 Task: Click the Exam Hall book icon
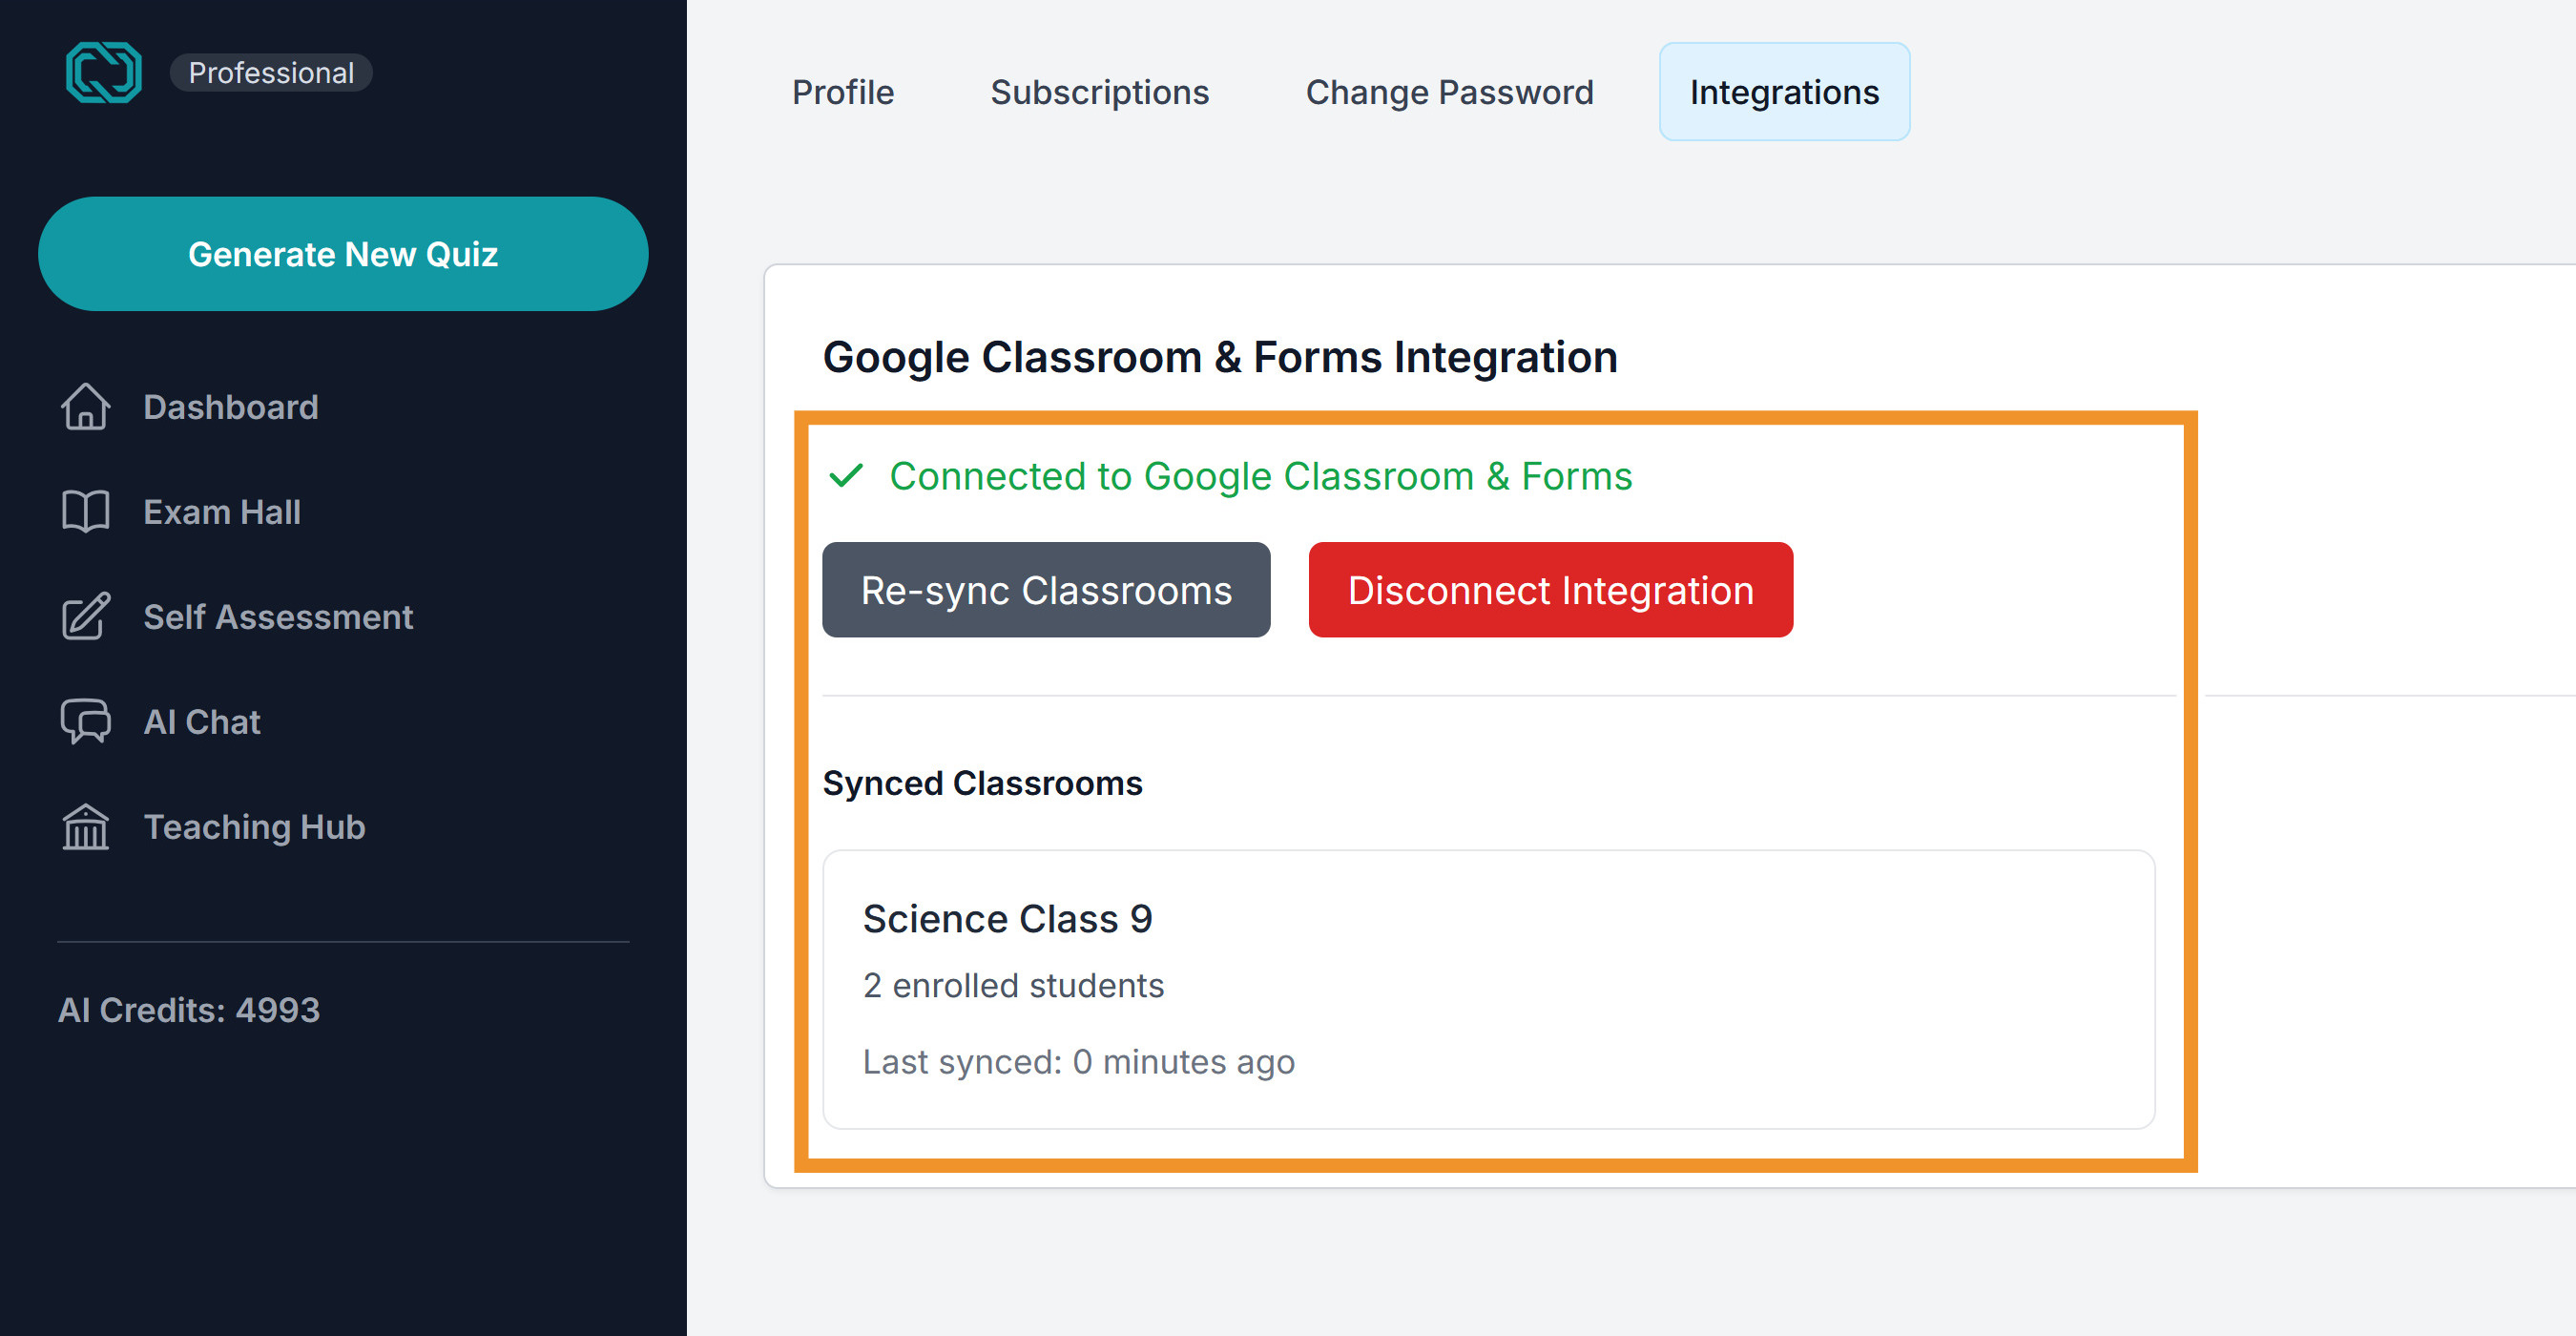click(86, 512)
